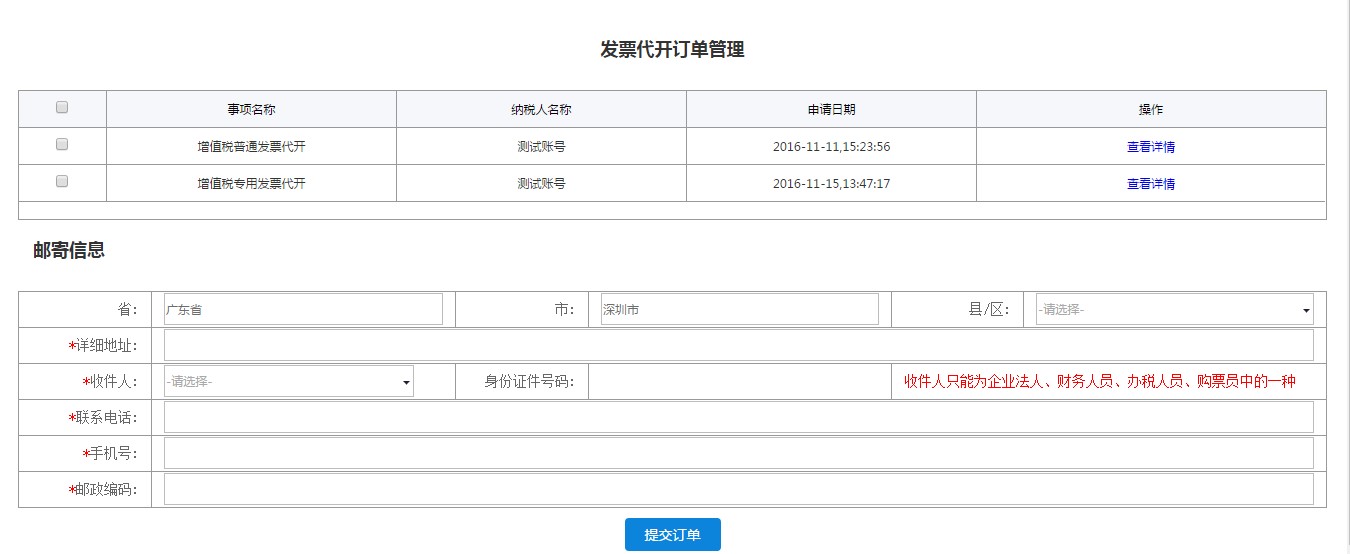Click the 操作 column header
This screenshot has width=1350, height=554.
(1150, 110)
